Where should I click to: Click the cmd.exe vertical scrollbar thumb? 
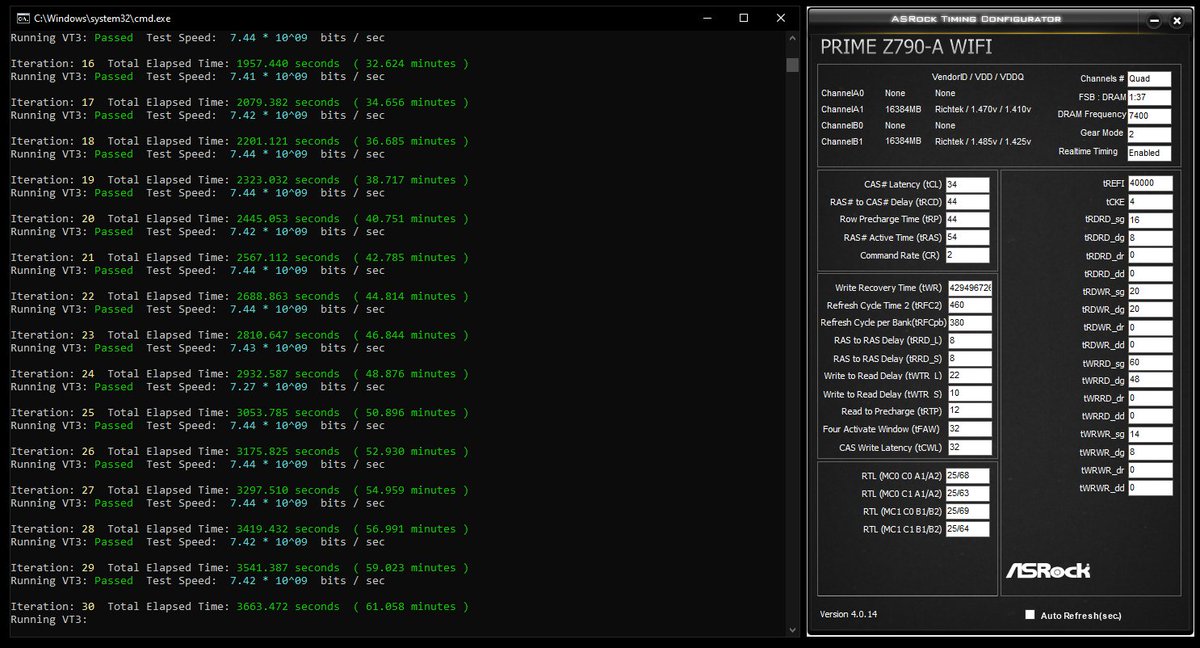click(792, 65)
